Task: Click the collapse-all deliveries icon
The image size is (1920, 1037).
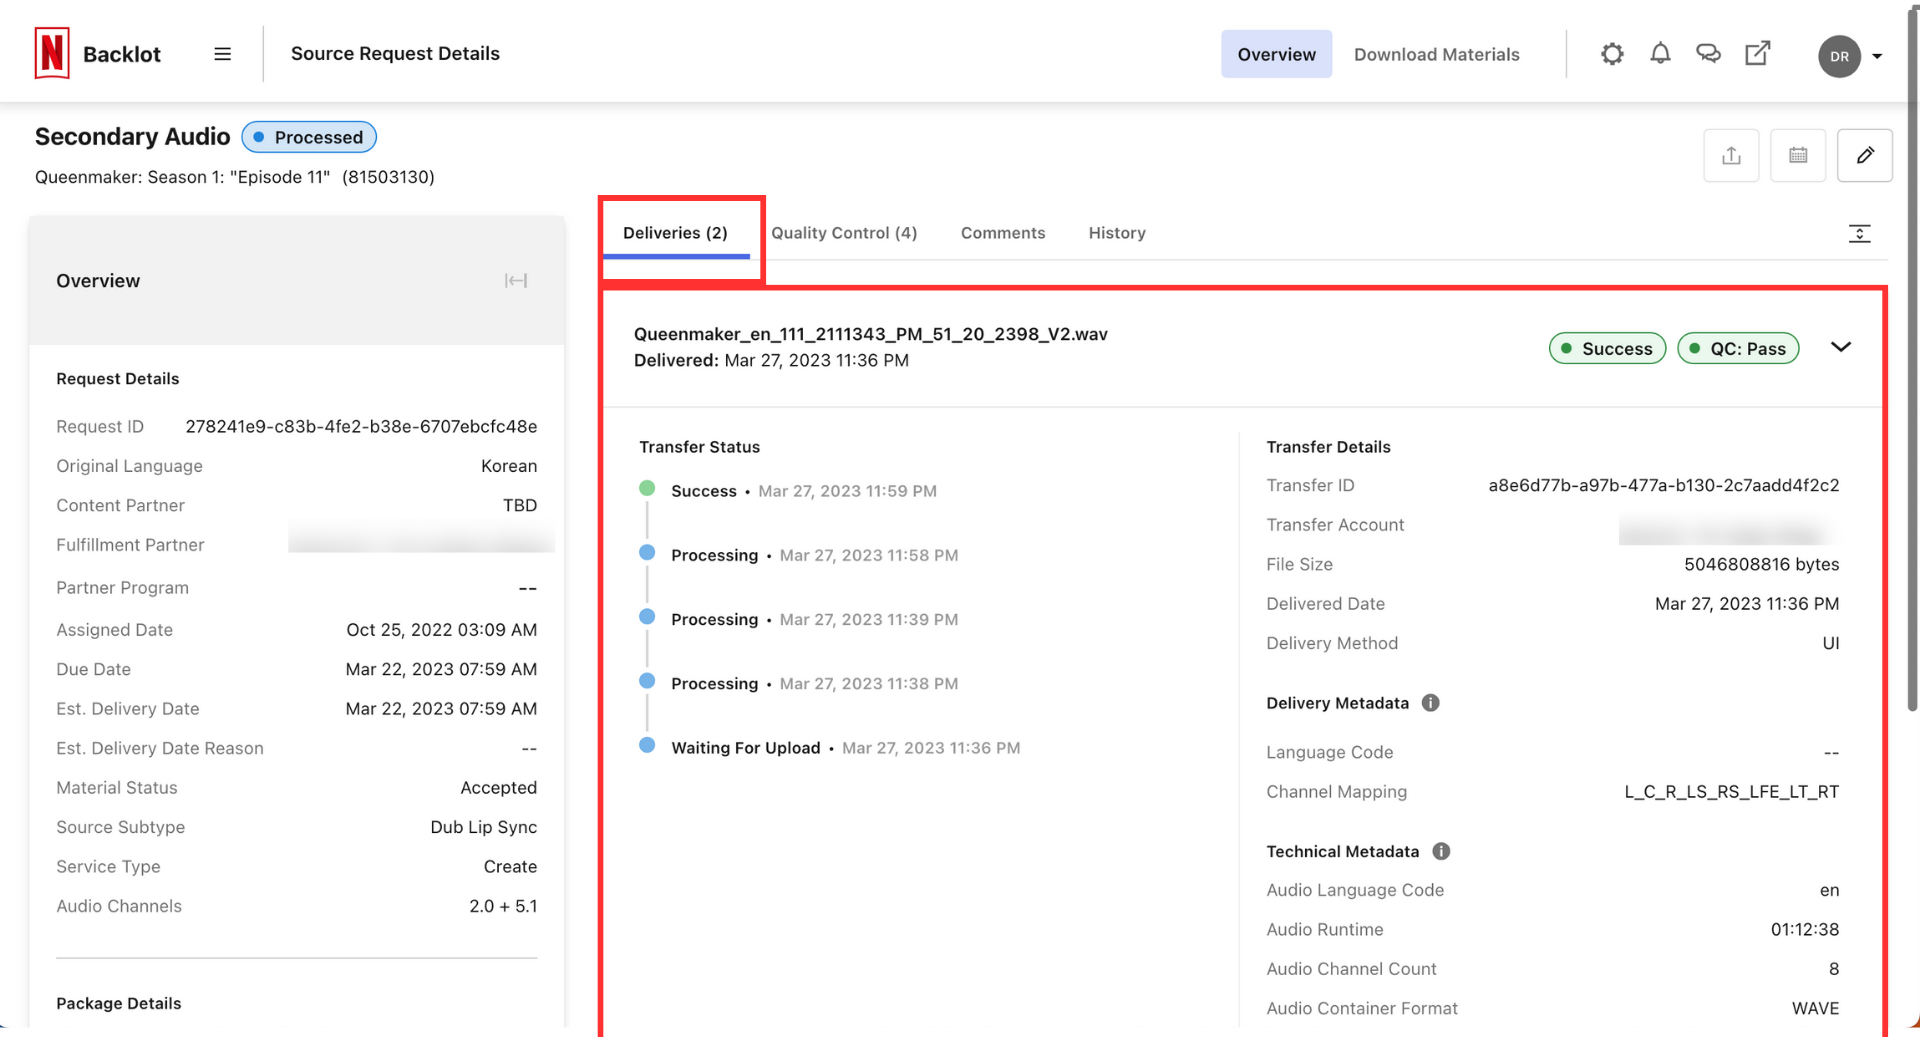Action: (1859, 233)
